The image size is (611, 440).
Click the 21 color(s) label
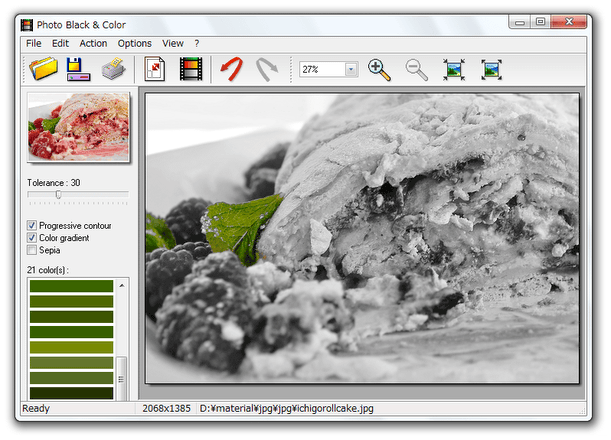coord(48,270)
